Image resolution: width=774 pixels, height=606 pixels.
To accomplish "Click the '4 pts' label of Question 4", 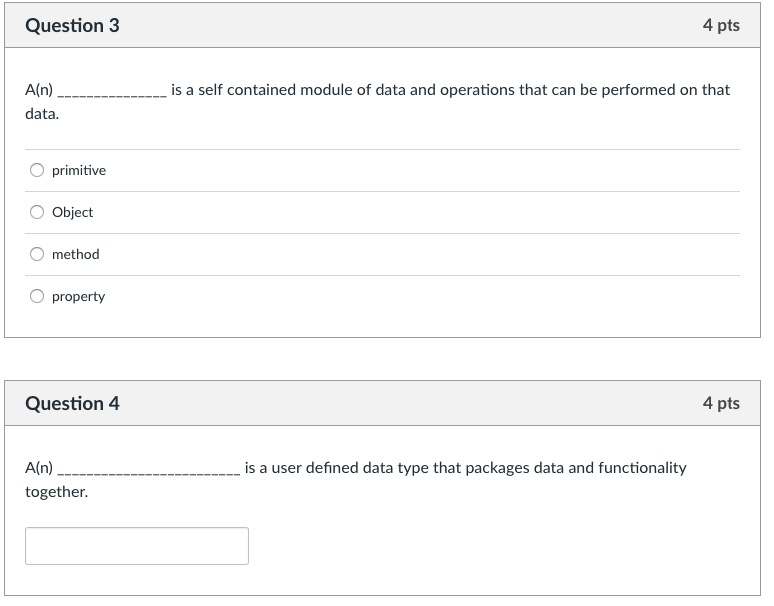I will point(721,403).
